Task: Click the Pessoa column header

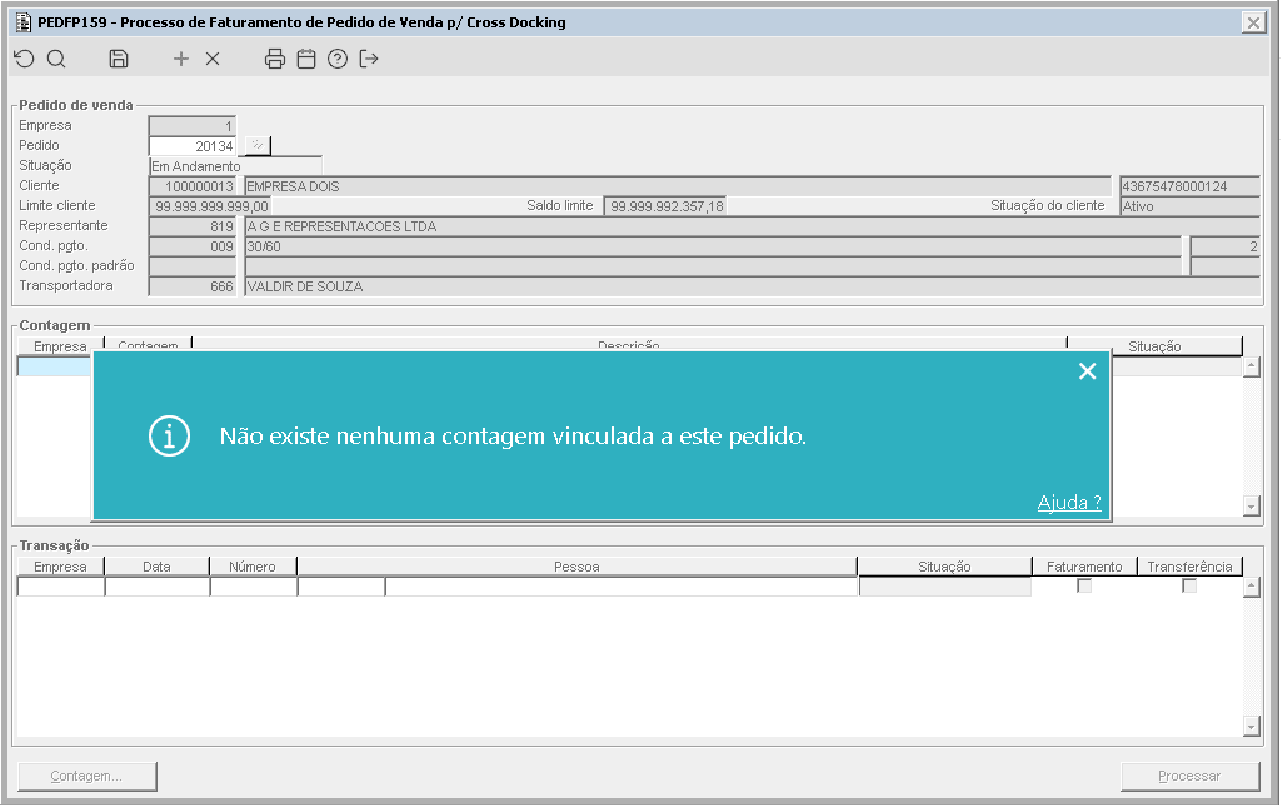Action: (x=577, y=567)
